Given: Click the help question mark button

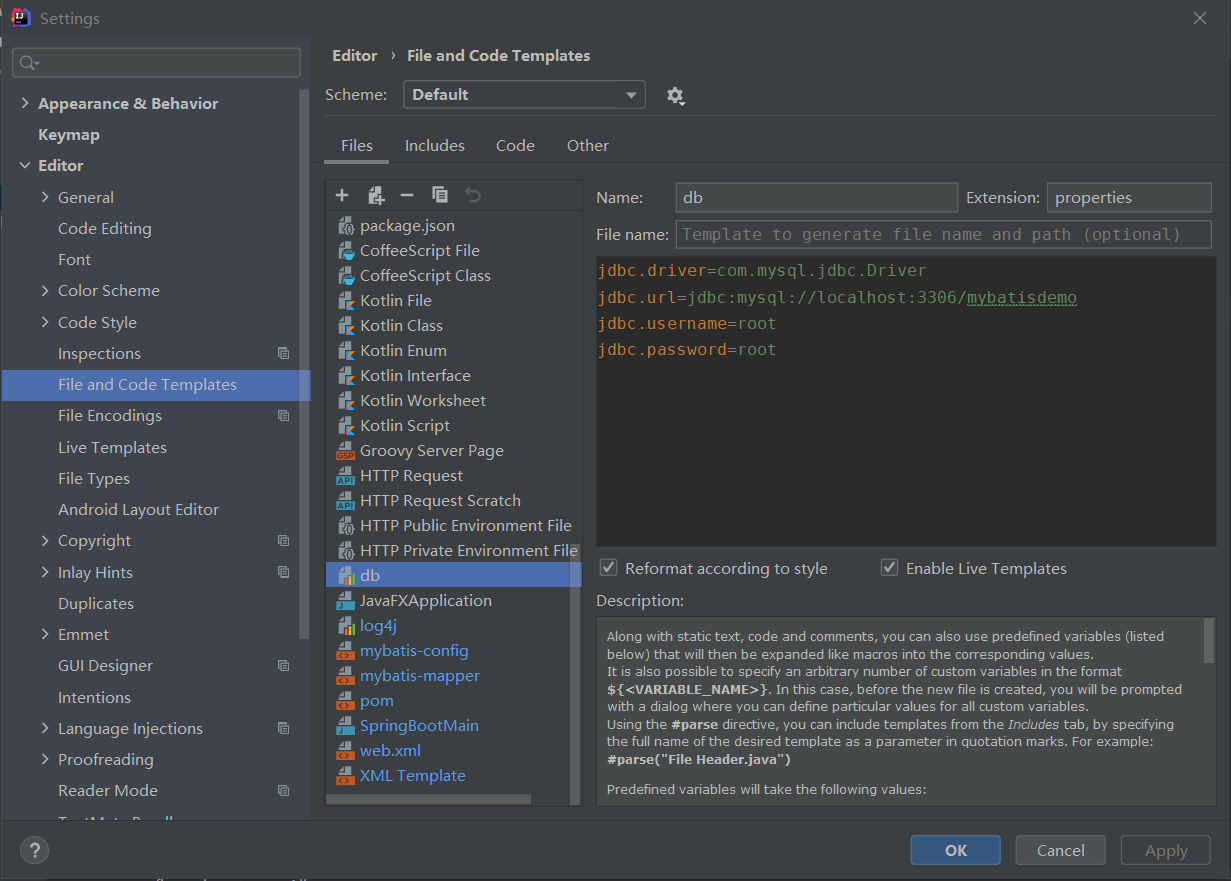Looking at the screenshot, I should 34,851.
